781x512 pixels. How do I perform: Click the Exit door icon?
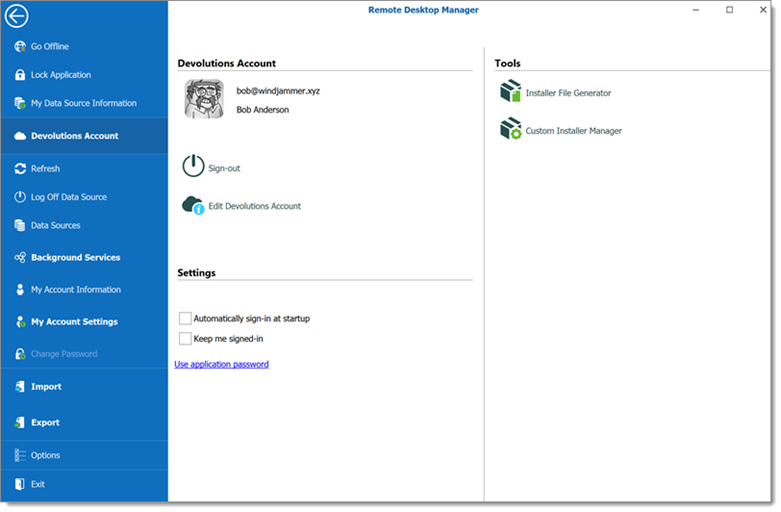pyautogui.click(x=20, y=484)
